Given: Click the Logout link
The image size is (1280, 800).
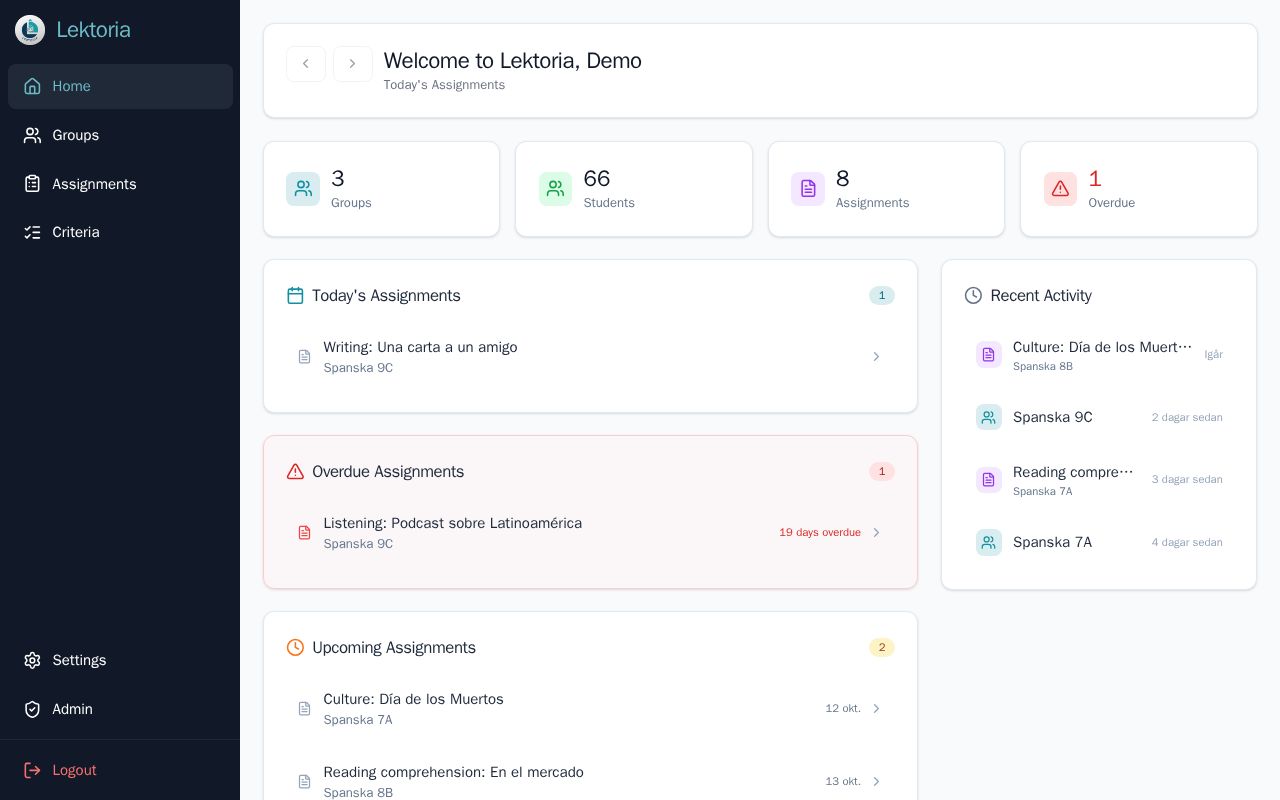Looking at the screenshot, I should pos(120,770).
